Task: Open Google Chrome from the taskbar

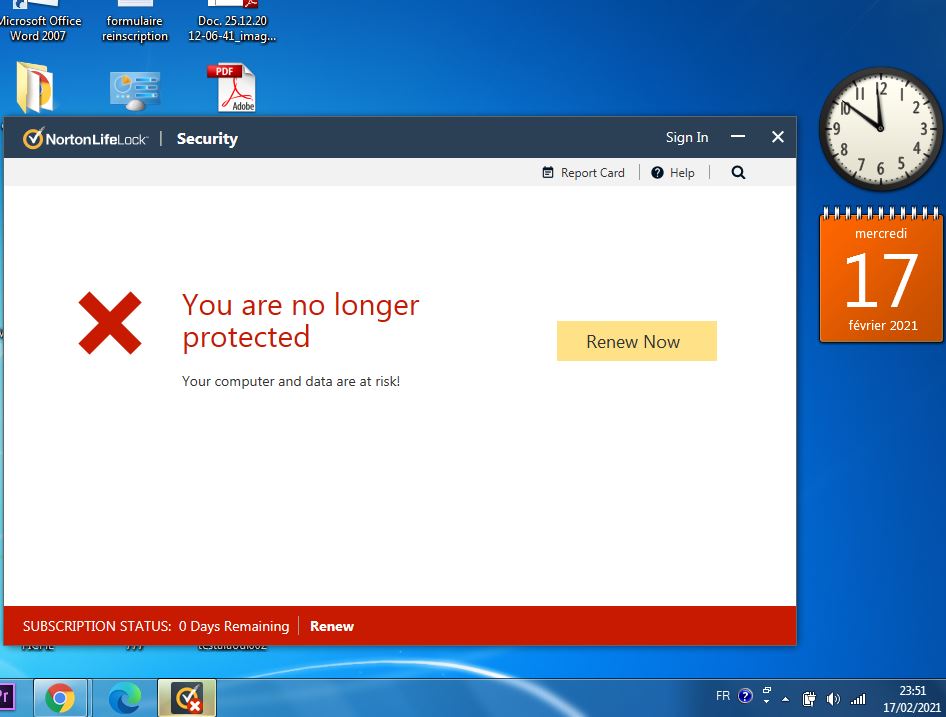Action: point(60,698)
